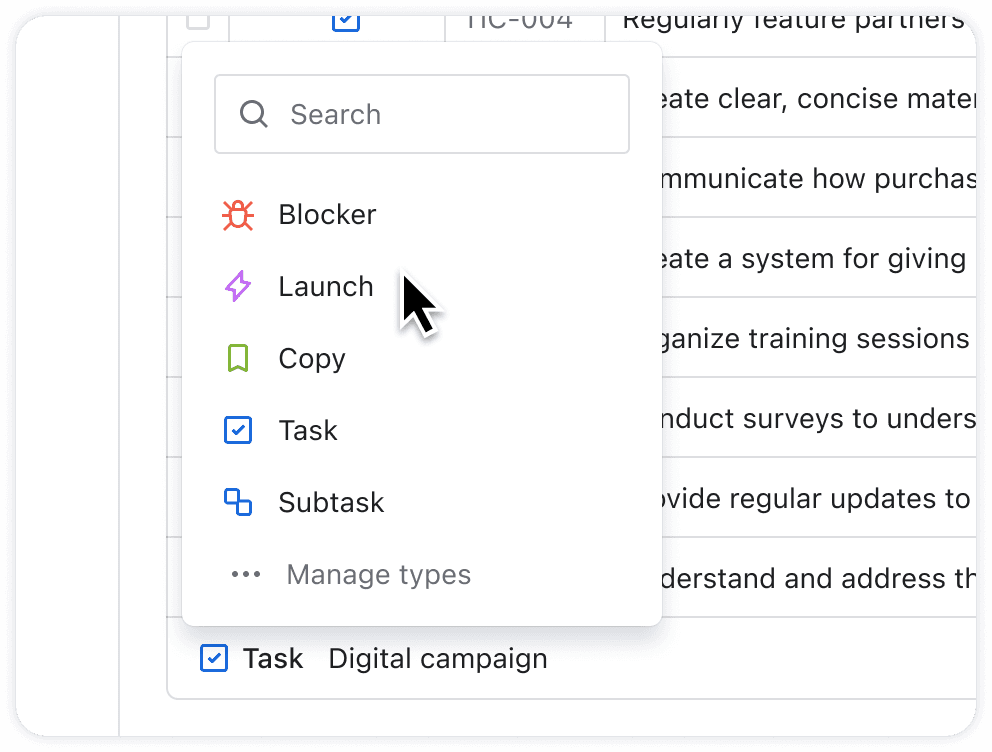Click the Launch lightning bolt icon
The image size is (992, 752).
pyautogui.click(x=237, y=286)
